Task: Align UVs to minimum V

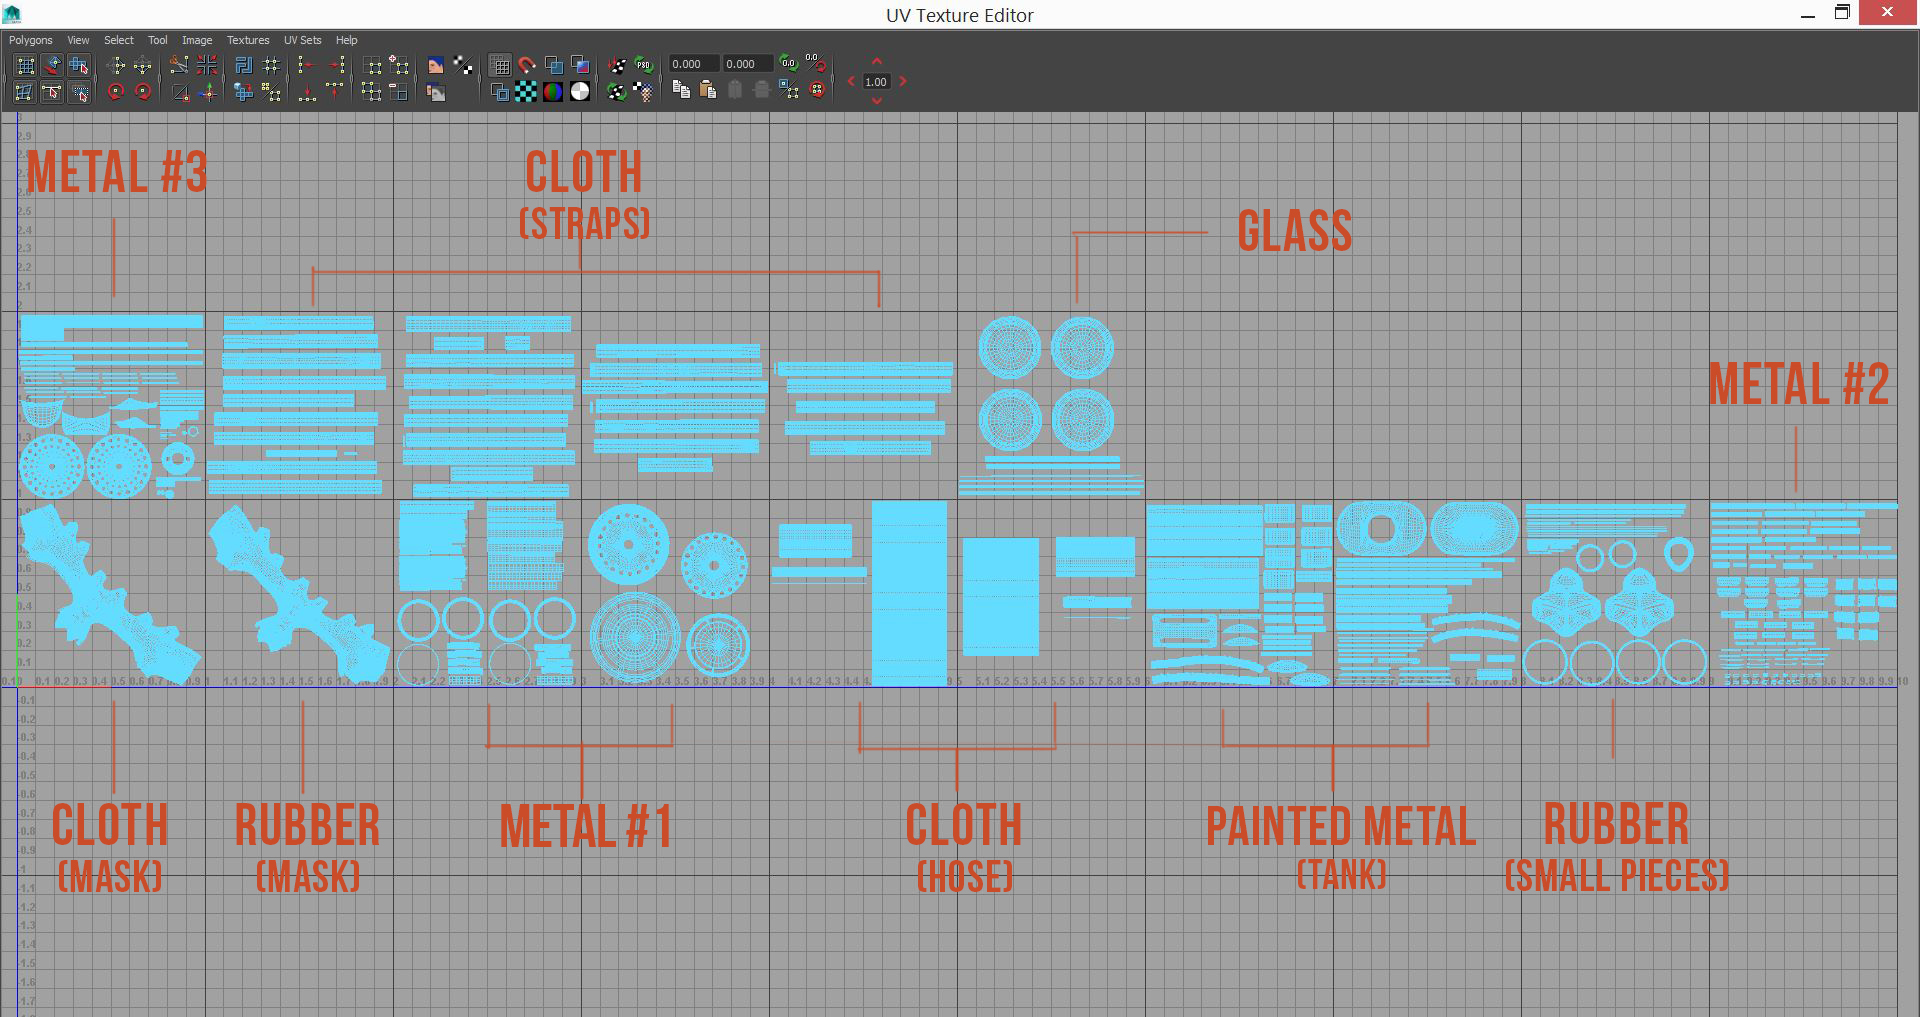Action: (306, 93)
